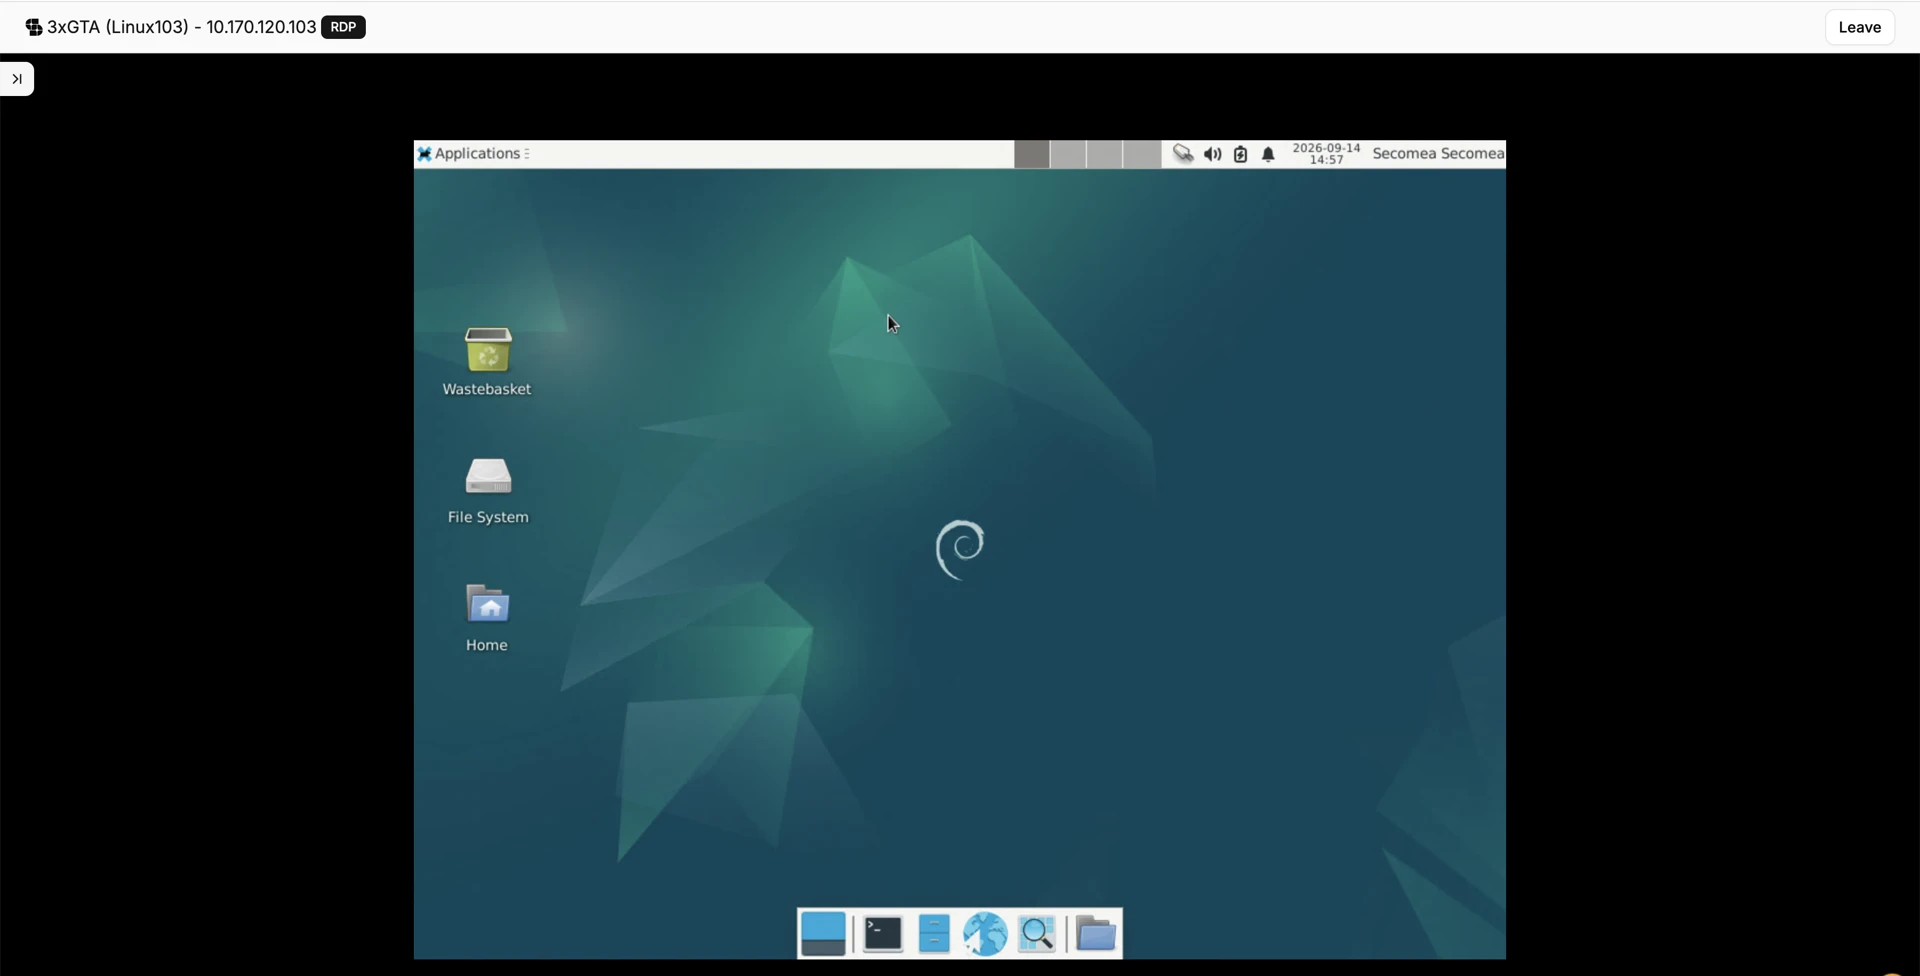Click the Leave button
The image size is (1920, 976).
(x=1859, y=27)
